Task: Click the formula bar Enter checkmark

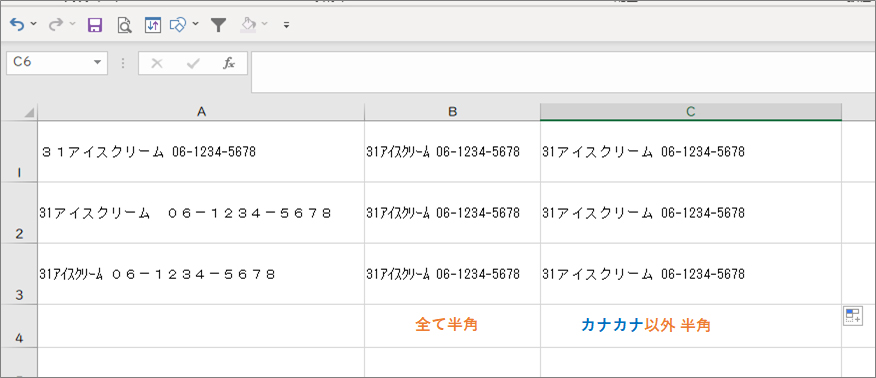Action: click(x=193, y=63)
